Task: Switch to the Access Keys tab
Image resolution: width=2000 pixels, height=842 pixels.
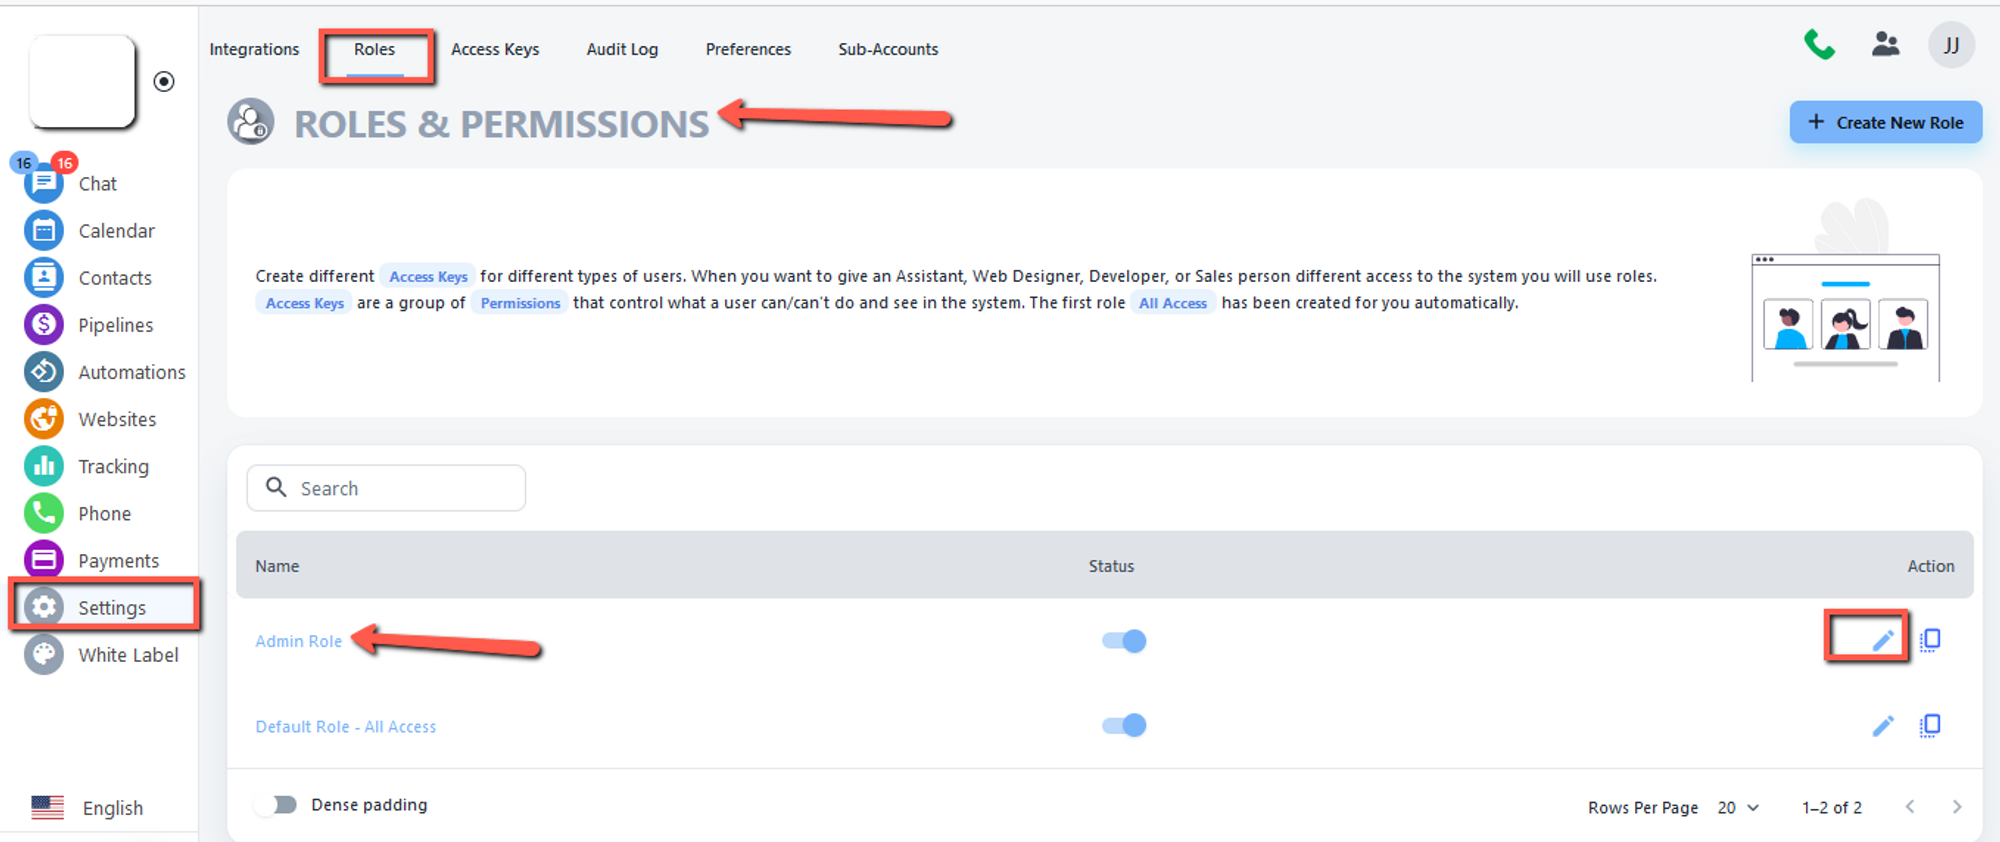Action: pyautogui.click(x=494, y=50)
